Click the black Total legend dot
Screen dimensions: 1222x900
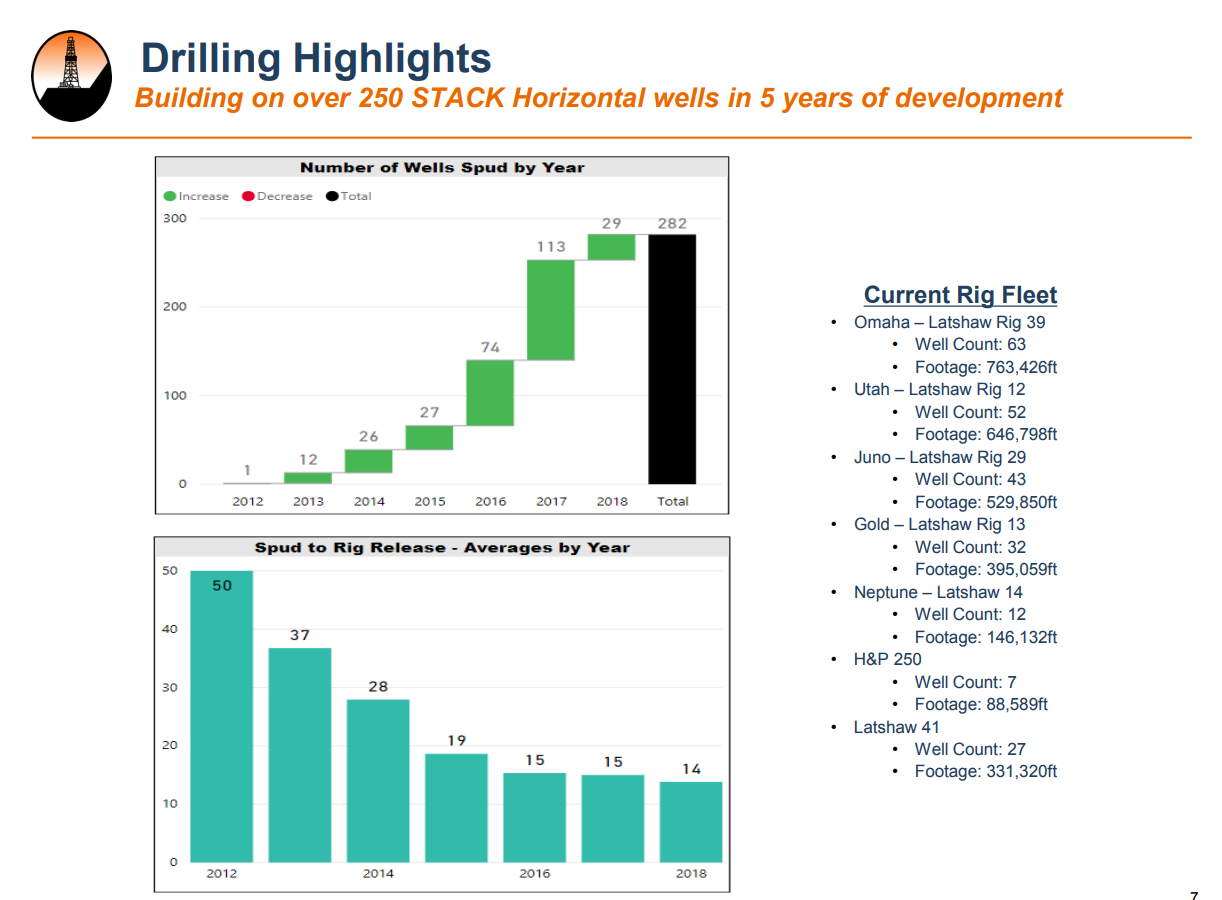pyautogui.click(x=332, y=197)
